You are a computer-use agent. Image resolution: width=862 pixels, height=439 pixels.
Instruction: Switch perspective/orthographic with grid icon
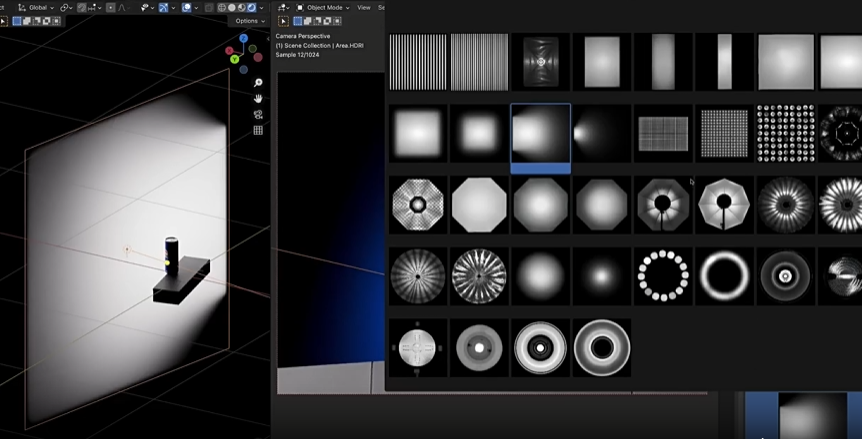coord(258,130)
